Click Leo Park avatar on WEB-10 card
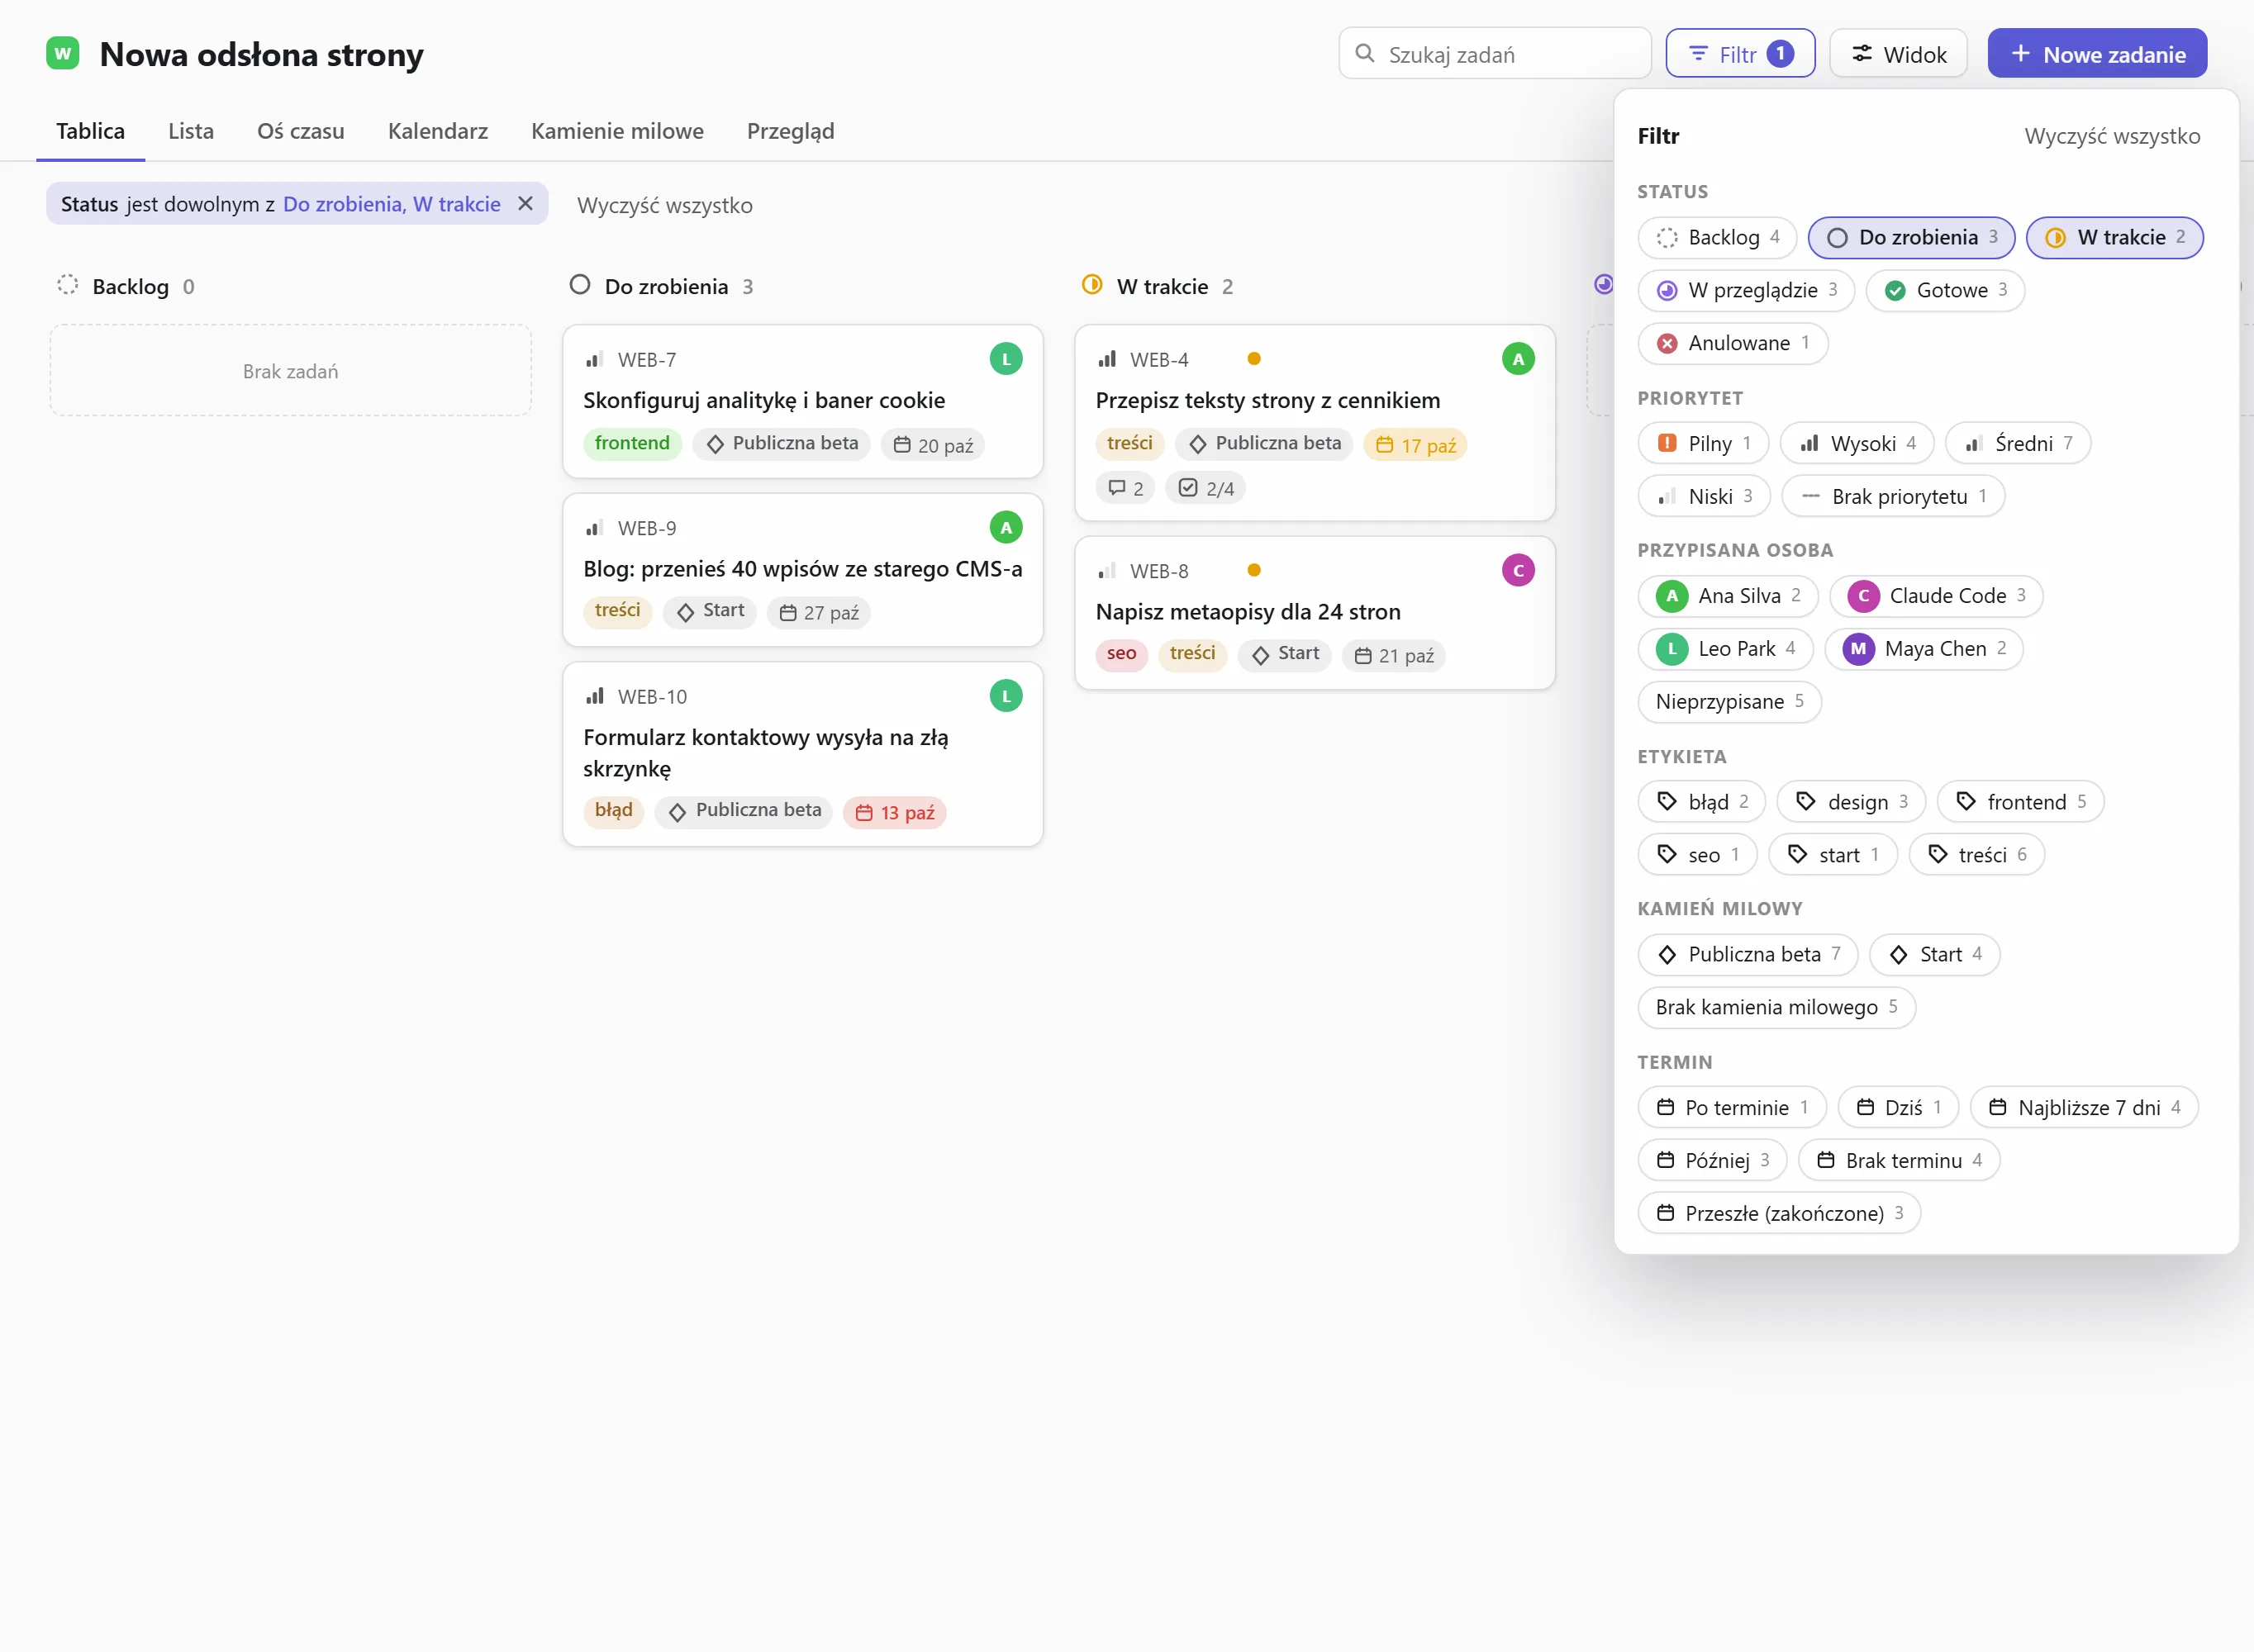Screen dimensions: 2254x1652 (1006, 696)
